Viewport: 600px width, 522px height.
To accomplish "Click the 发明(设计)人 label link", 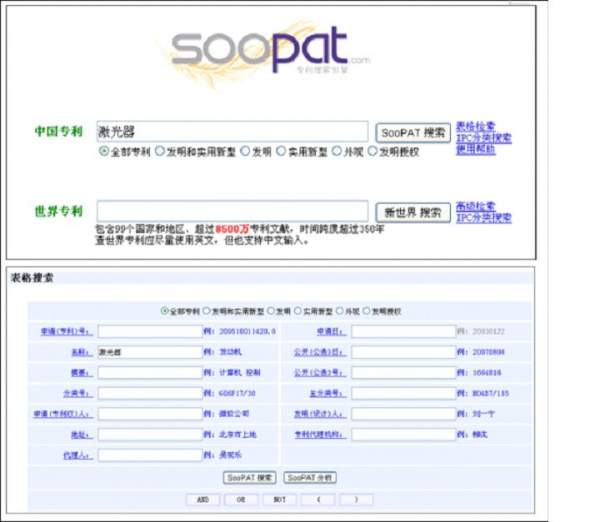I will (320, 414).
